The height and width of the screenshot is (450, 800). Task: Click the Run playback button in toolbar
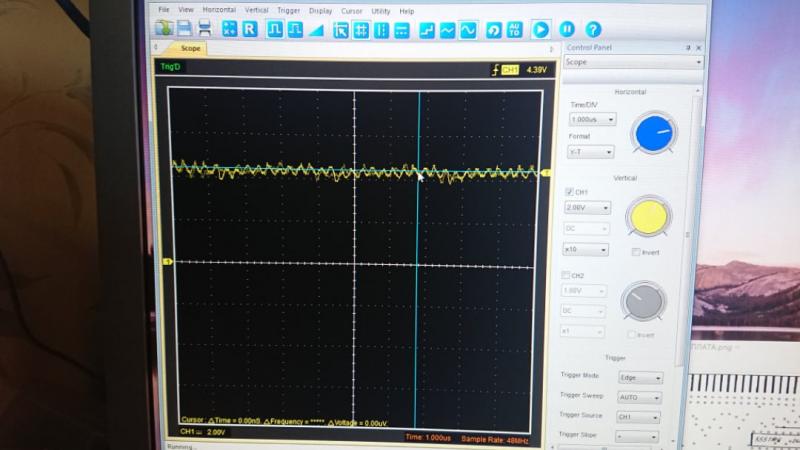point(540,30)
